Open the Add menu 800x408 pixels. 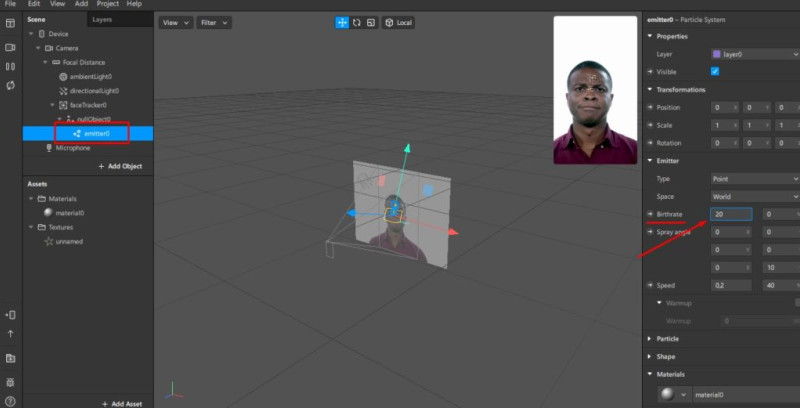[82, 4]
